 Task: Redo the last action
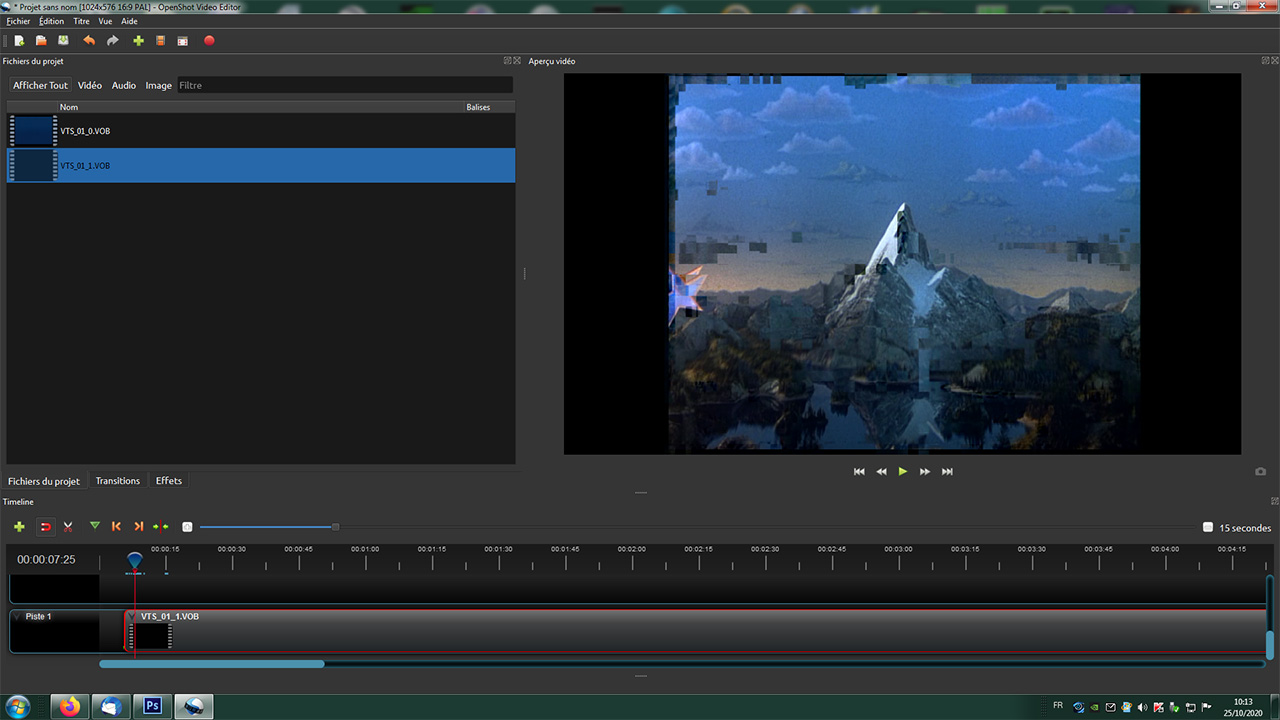click(113, 41)
